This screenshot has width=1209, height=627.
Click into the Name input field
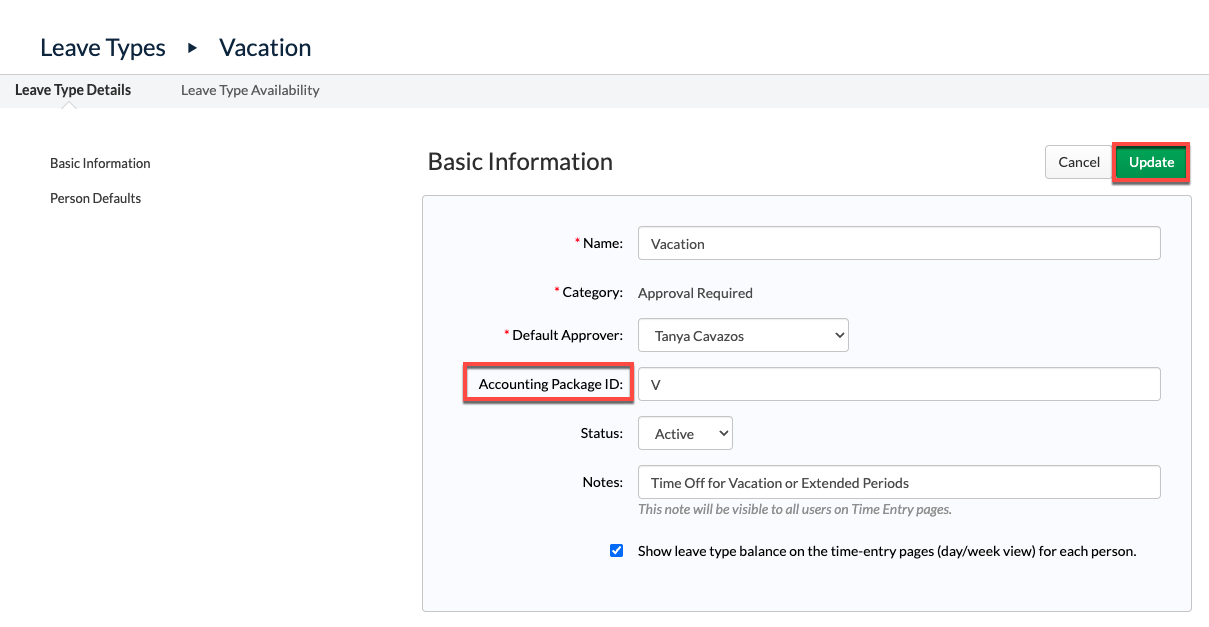899,243
